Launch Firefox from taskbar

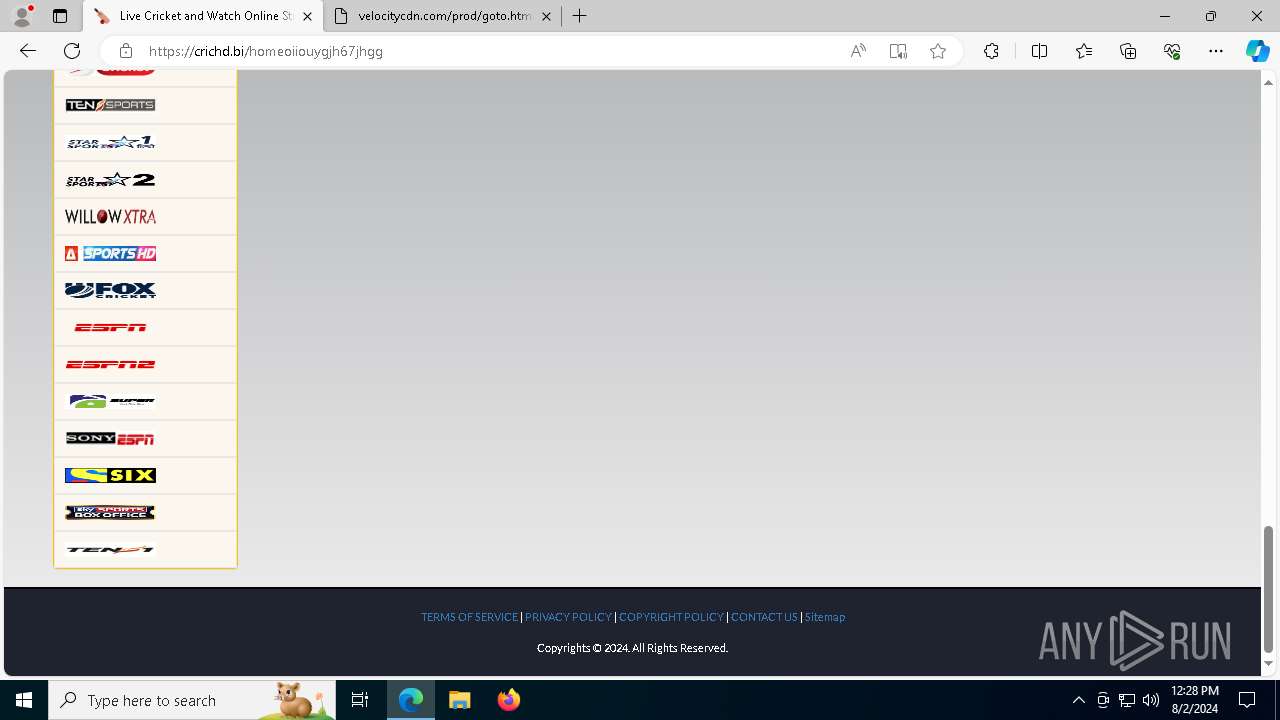click(509, 700)
